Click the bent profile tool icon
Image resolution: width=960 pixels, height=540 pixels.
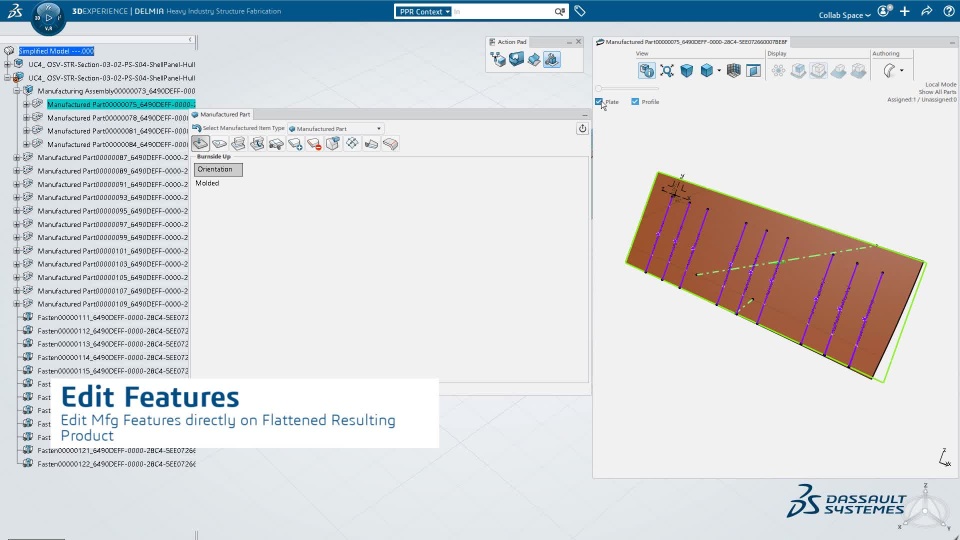pos(371,144)
